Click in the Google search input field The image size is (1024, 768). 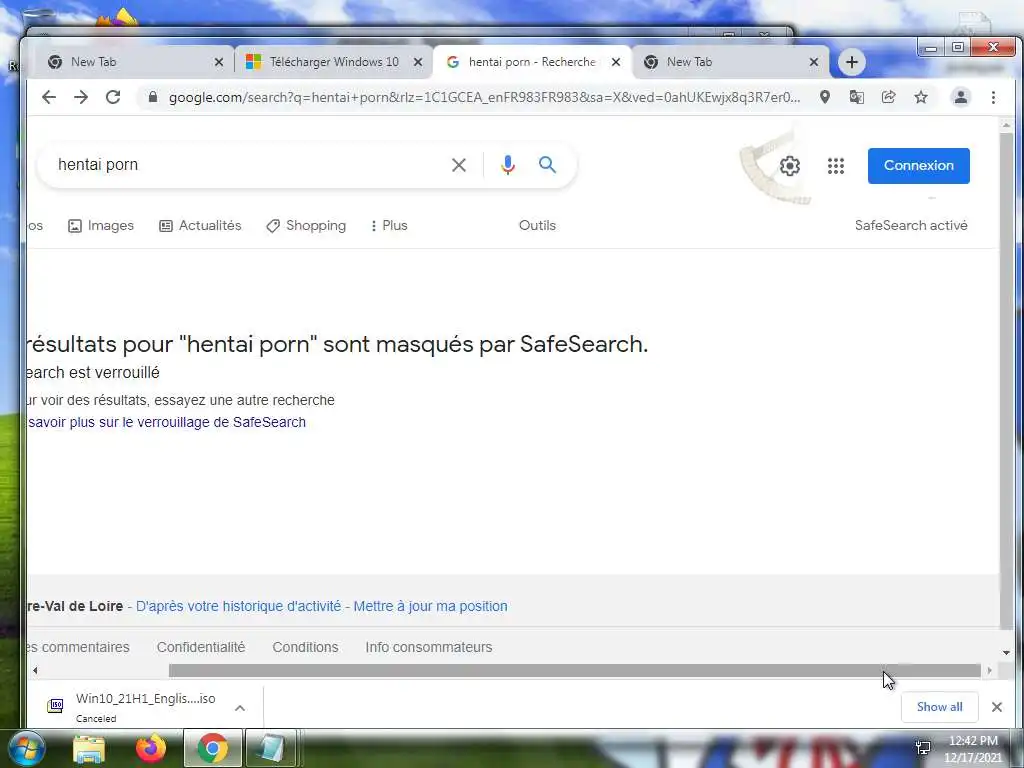click(248, 165)
